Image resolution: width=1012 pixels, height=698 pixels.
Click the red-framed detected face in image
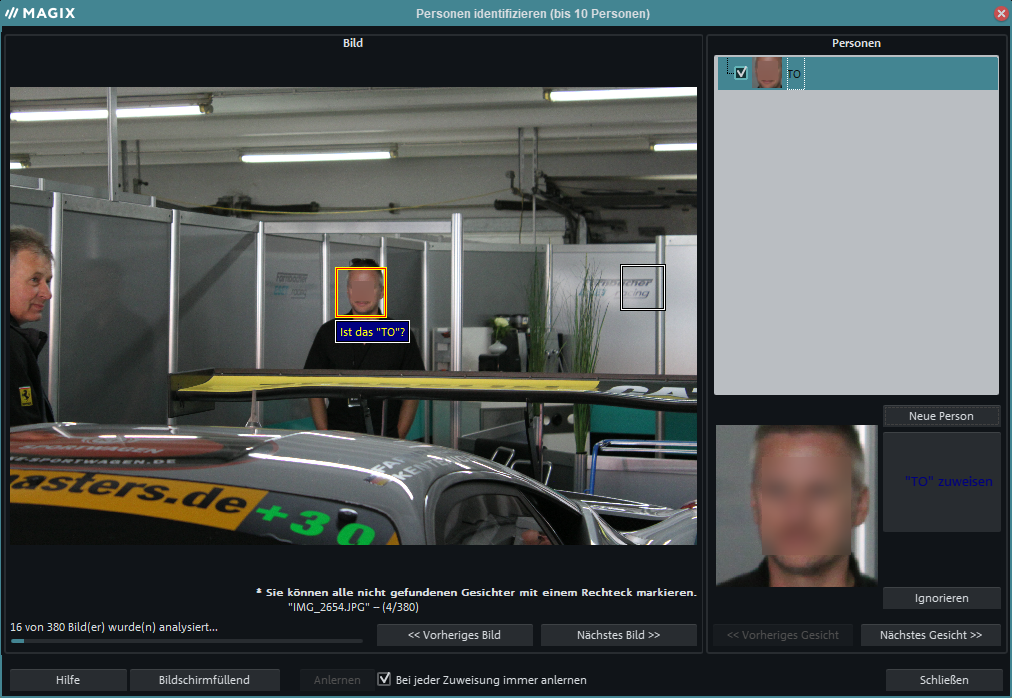point(361,292)
